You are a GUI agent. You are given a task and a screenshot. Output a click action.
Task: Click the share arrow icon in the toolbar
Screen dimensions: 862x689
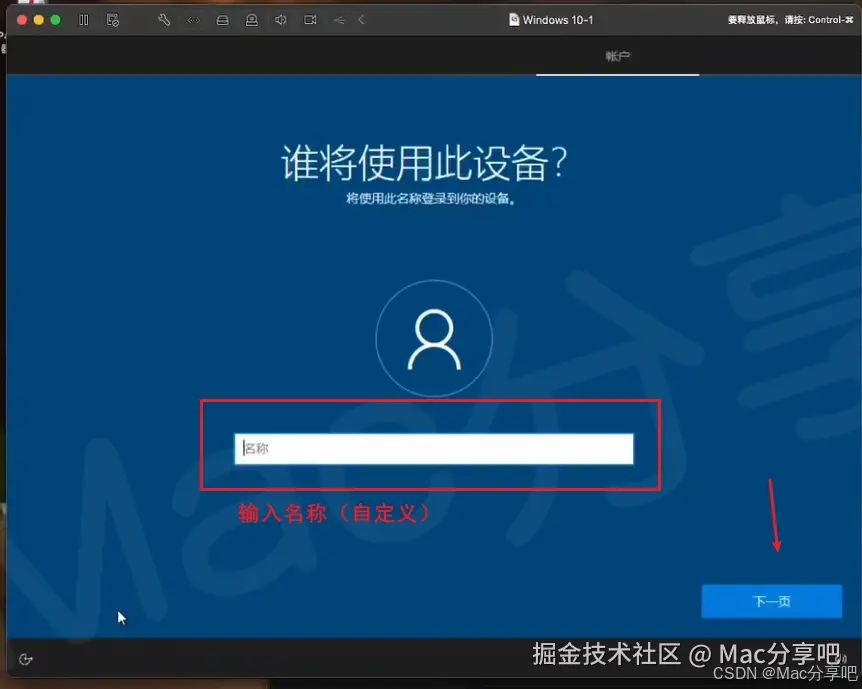pos(337,19)
